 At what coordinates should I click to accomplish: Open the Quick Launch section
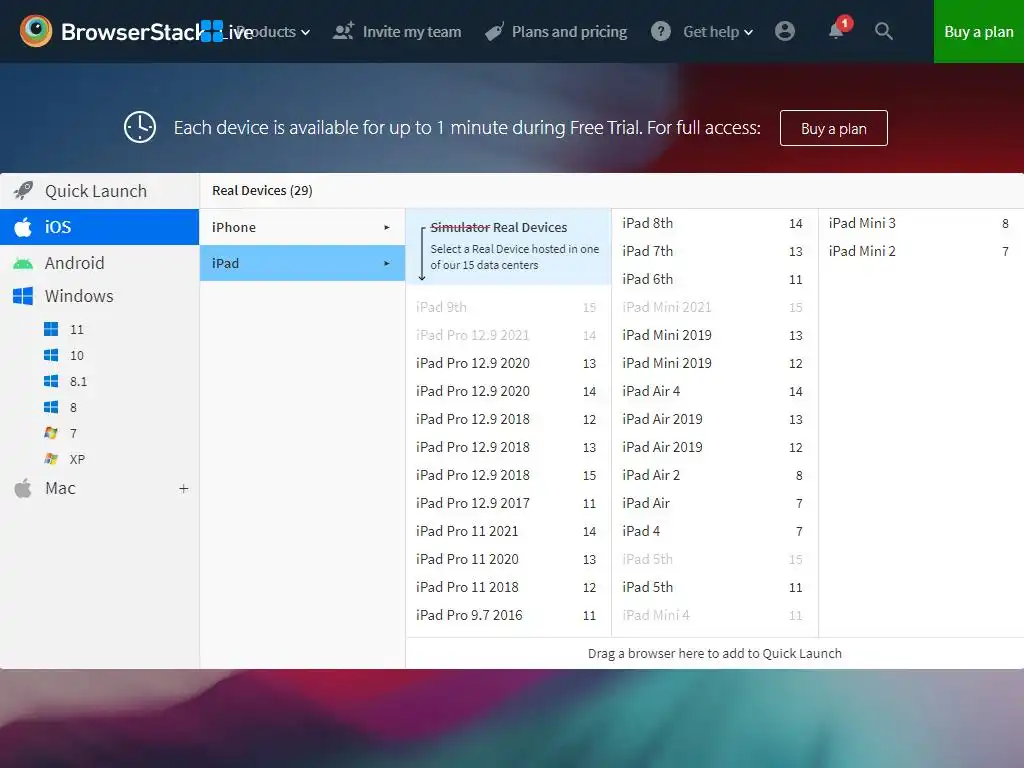[99, 191]
